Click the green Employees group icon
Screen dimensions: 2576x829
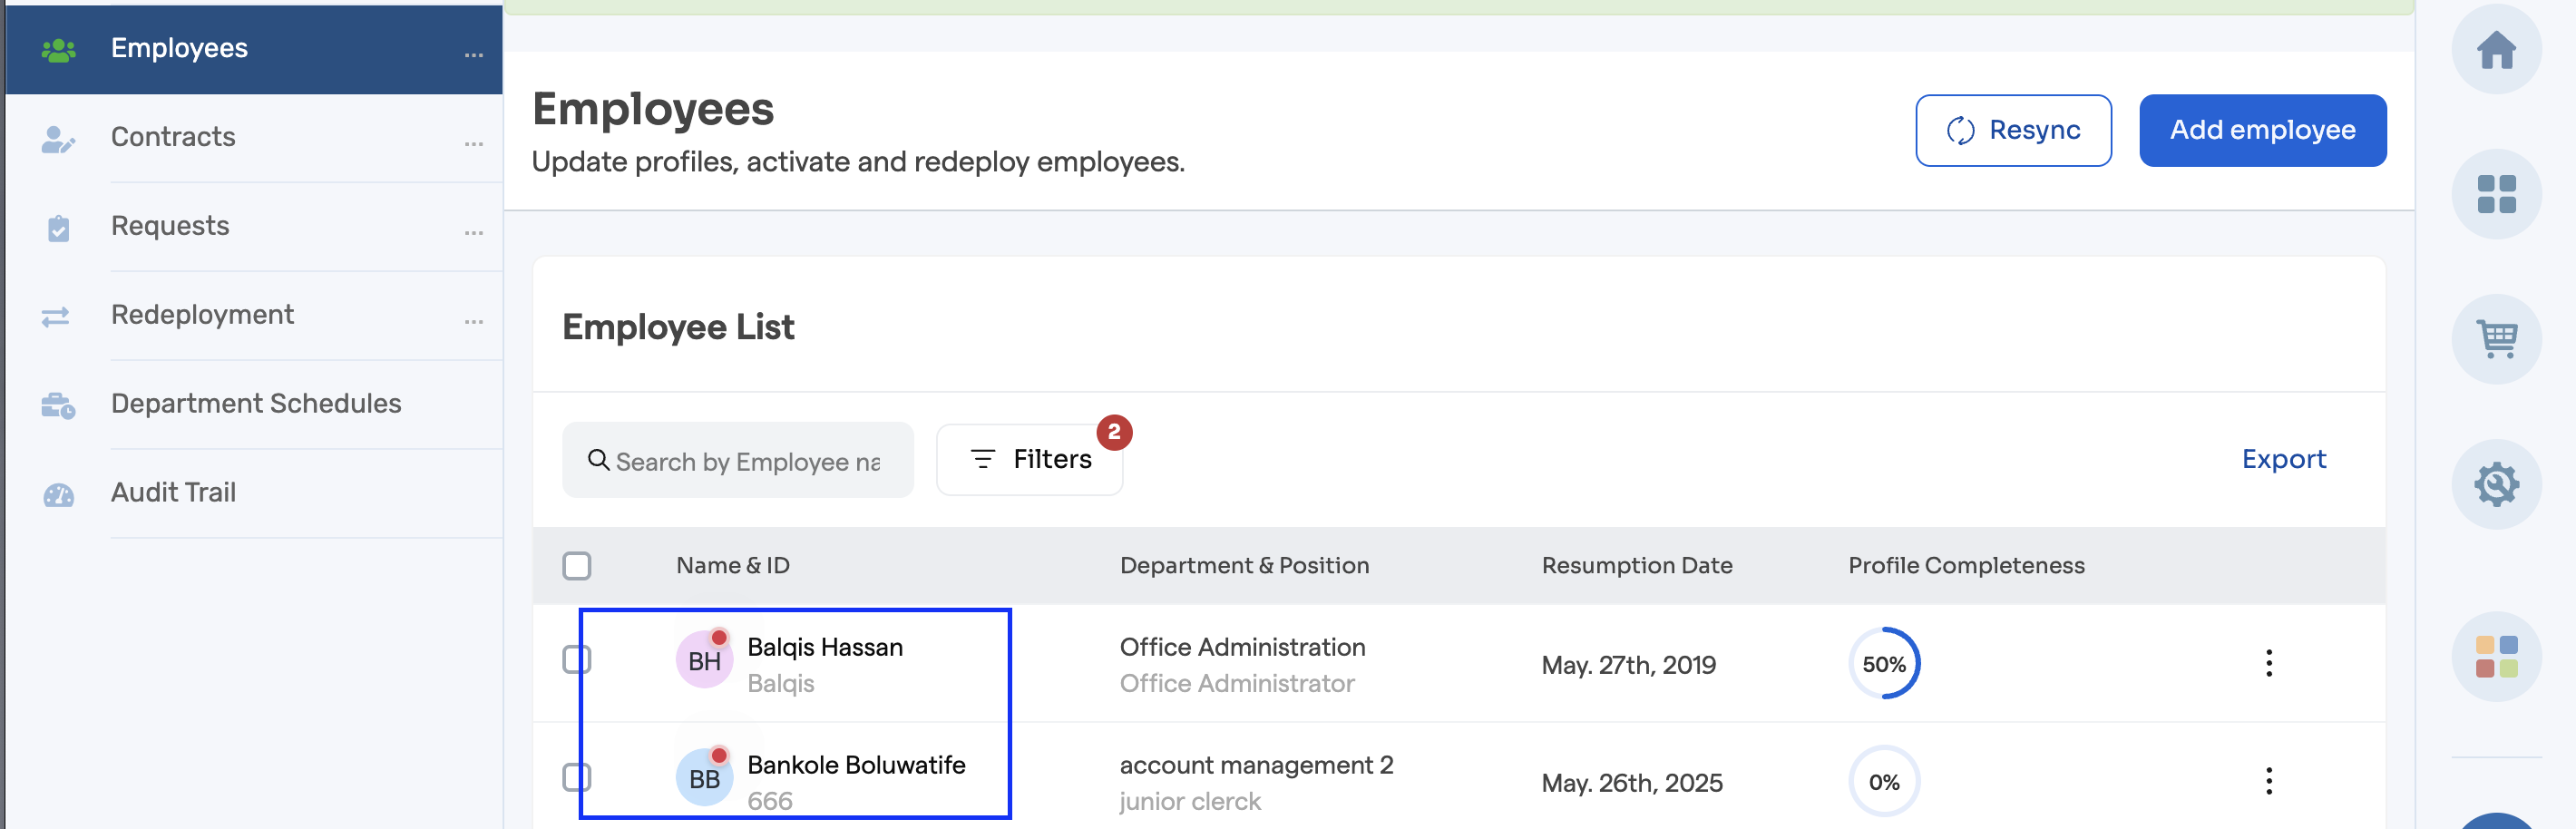pos(59,50)
